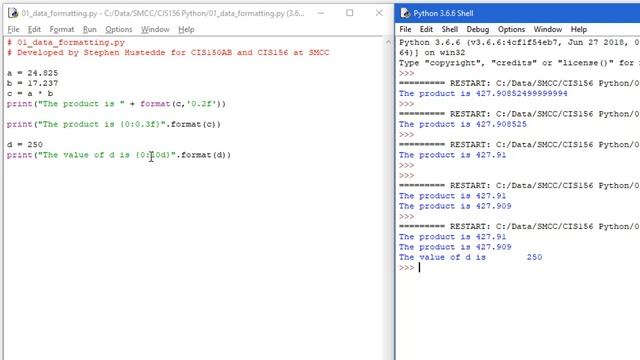The width and height of the screenshot is (640, 360).
Task: Click the editor window title text
Action: tap(163, 13)
